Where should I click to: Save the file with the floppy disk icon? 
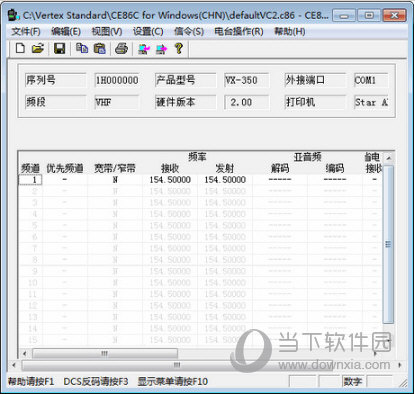point(59,49)
